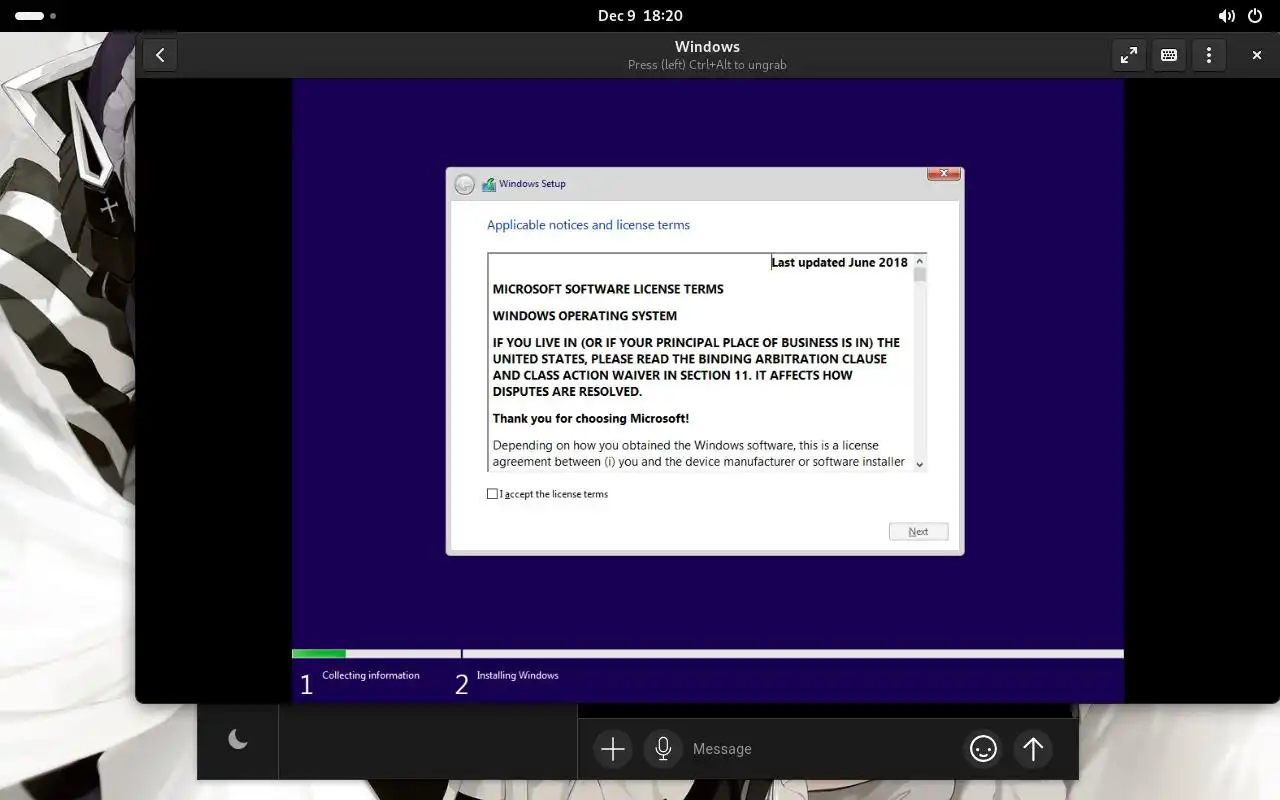Open the clock showing Dec 9 18:20
The width and height of the screenshot is (1280, 800).
640,16
